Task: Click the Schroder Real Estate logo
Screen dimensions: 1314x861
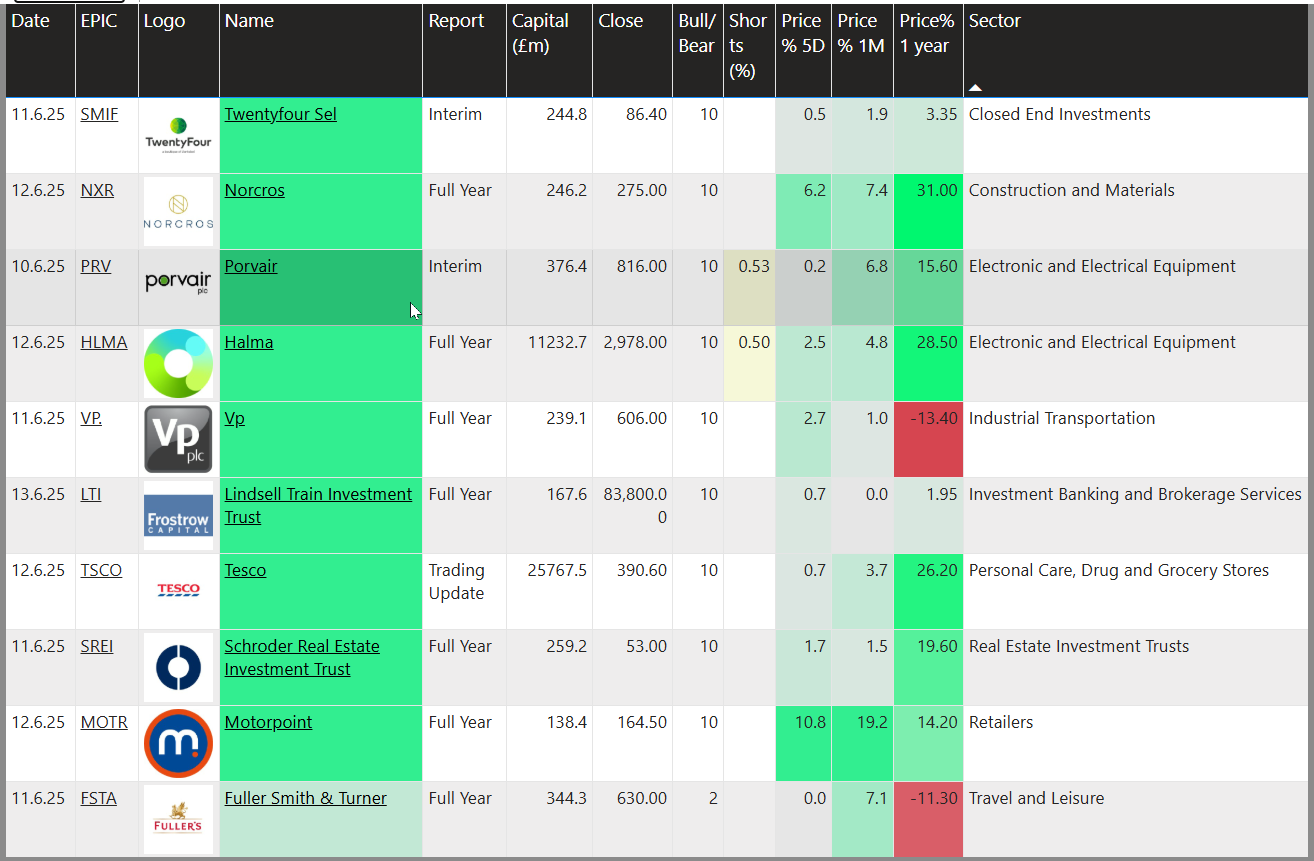Action: point(178,667)
